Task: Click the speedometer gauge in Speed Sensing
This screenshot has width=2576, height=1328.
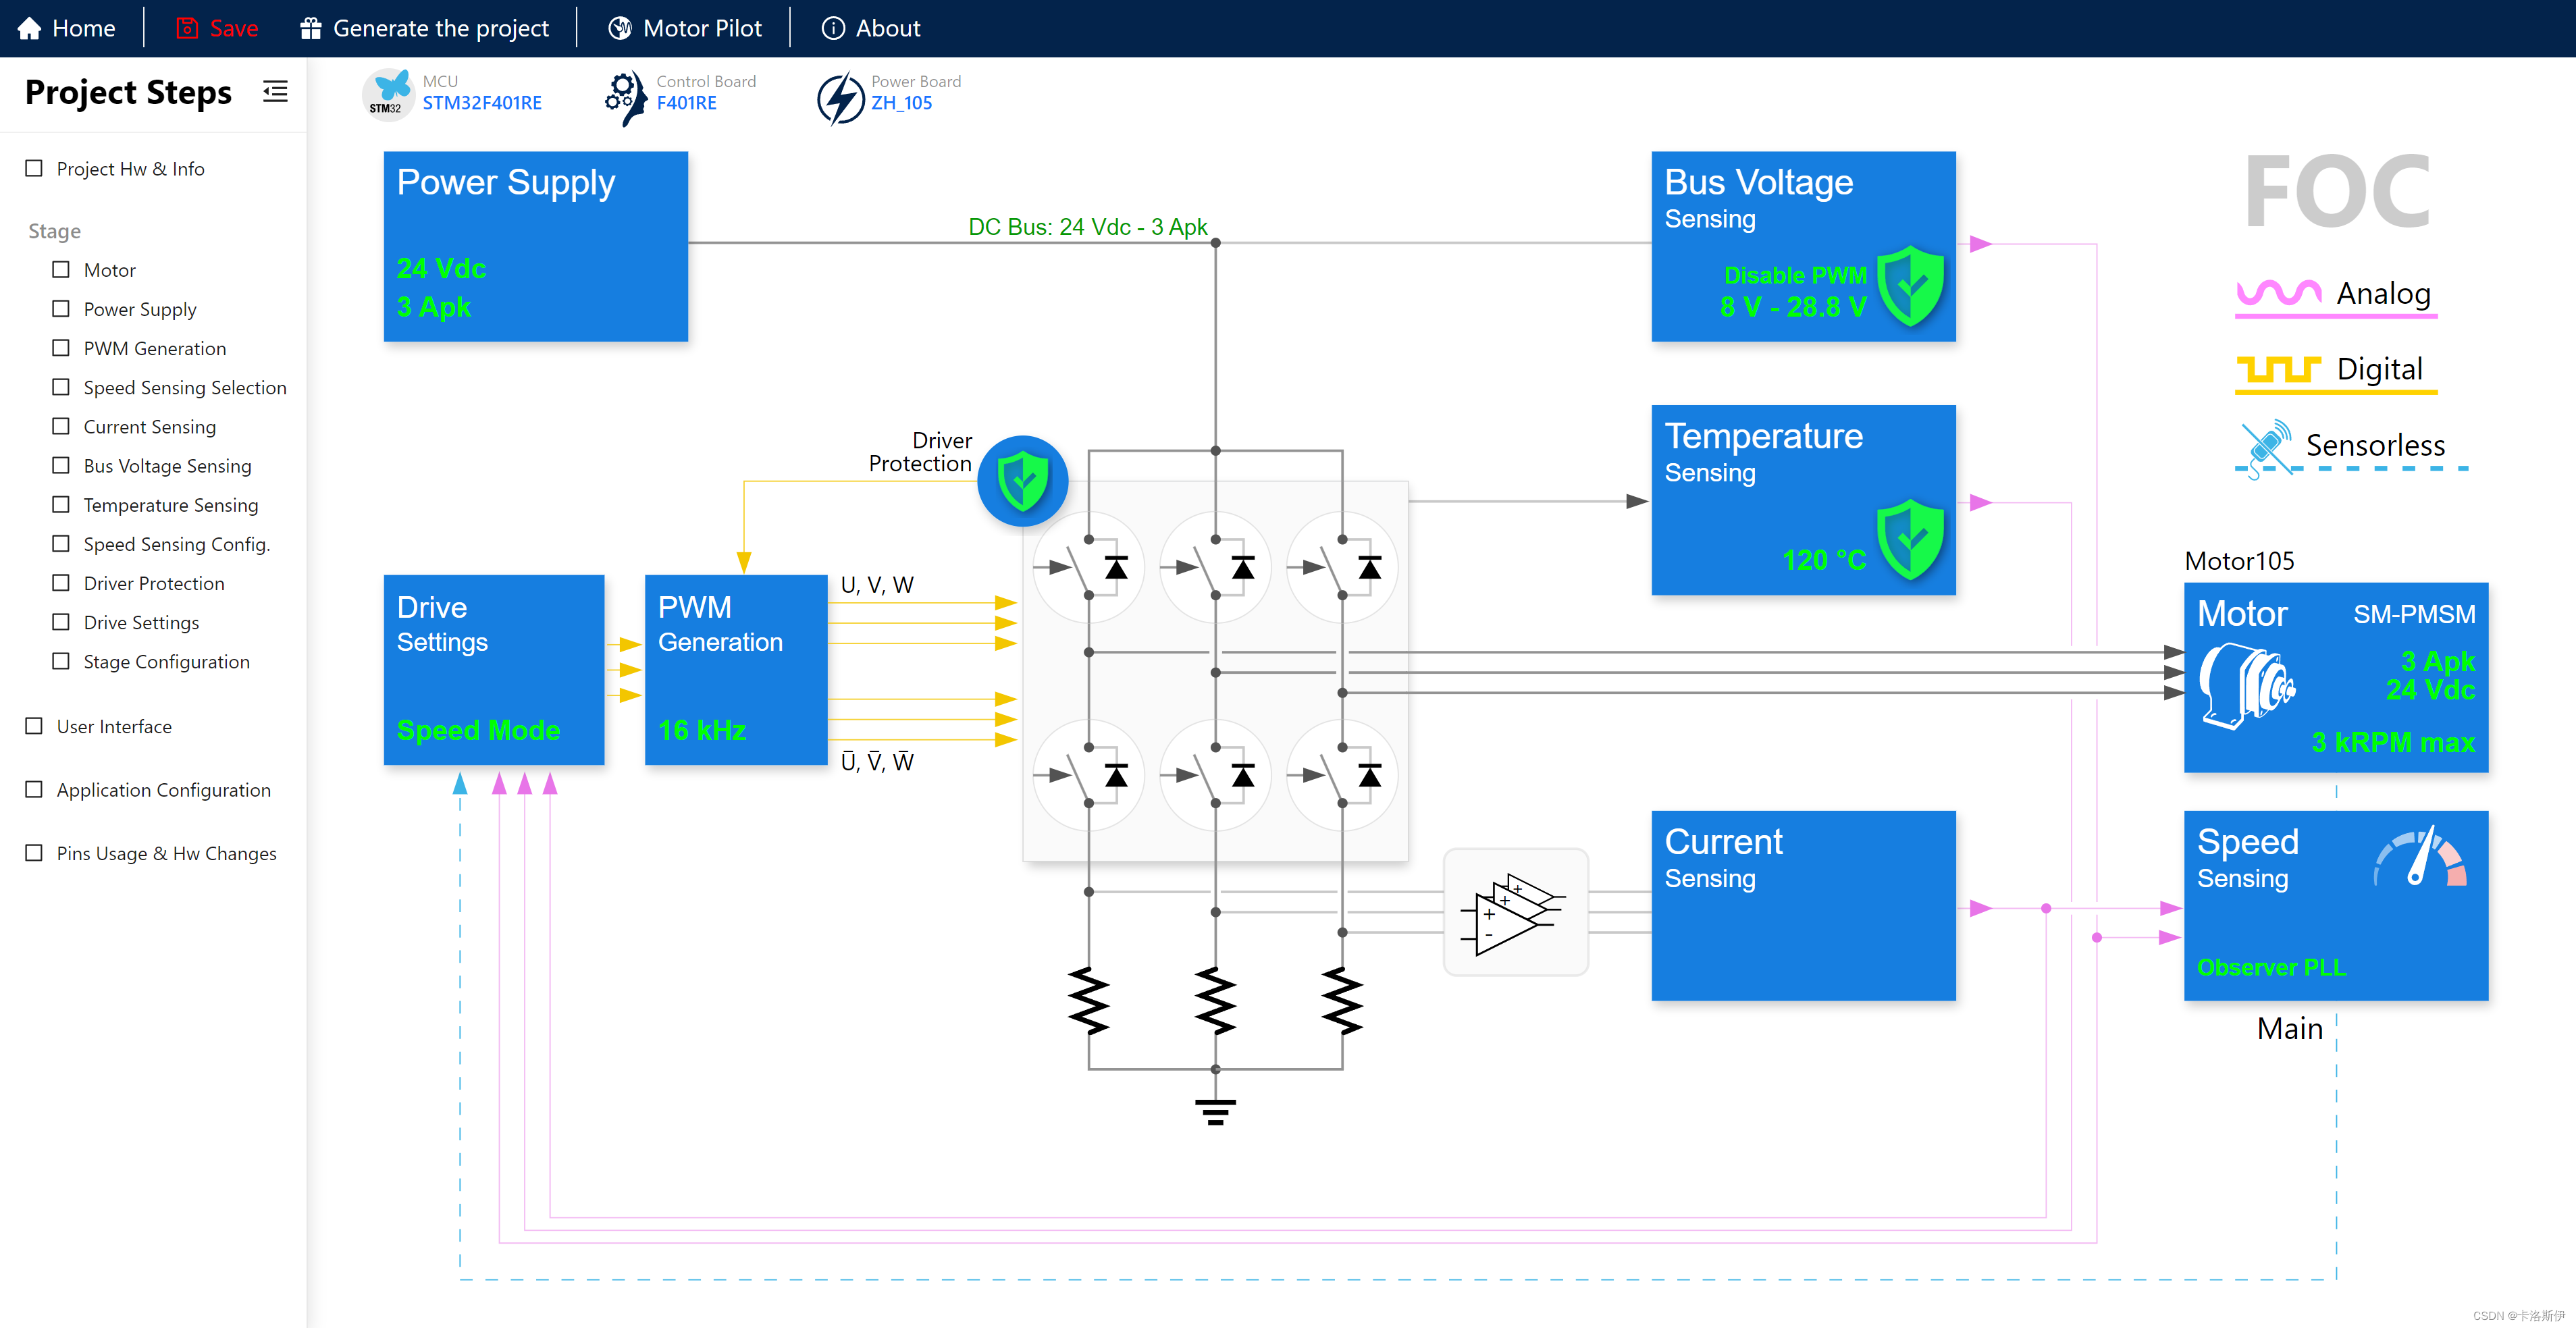Action: (2421, 858)
